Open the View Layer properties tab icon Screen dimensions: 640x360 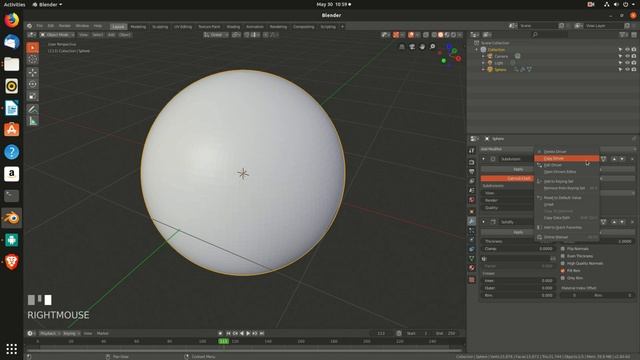471,181
